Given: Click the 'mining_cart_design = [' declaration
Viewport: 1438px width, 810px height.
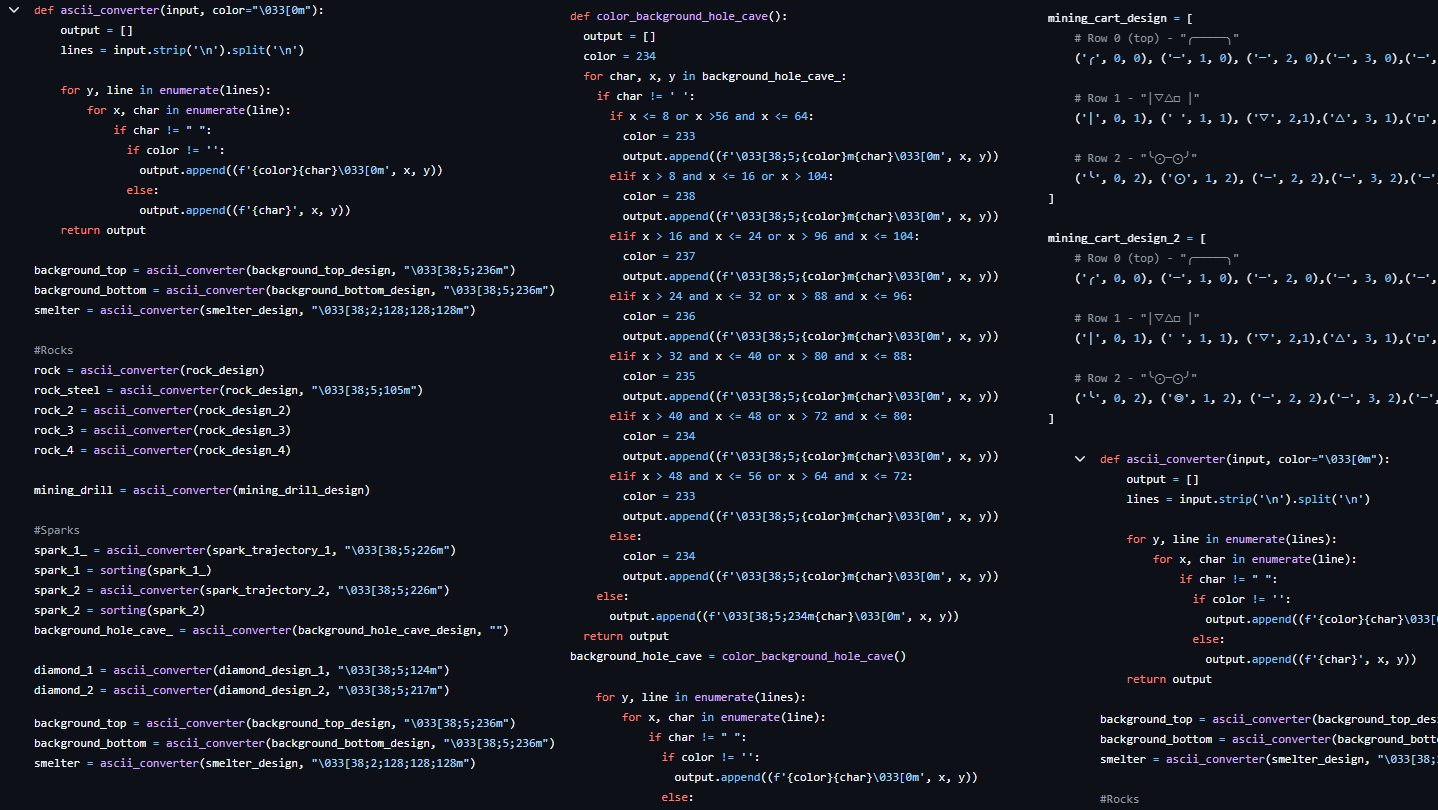Looking at the screenshot, I should point(1119,18).
